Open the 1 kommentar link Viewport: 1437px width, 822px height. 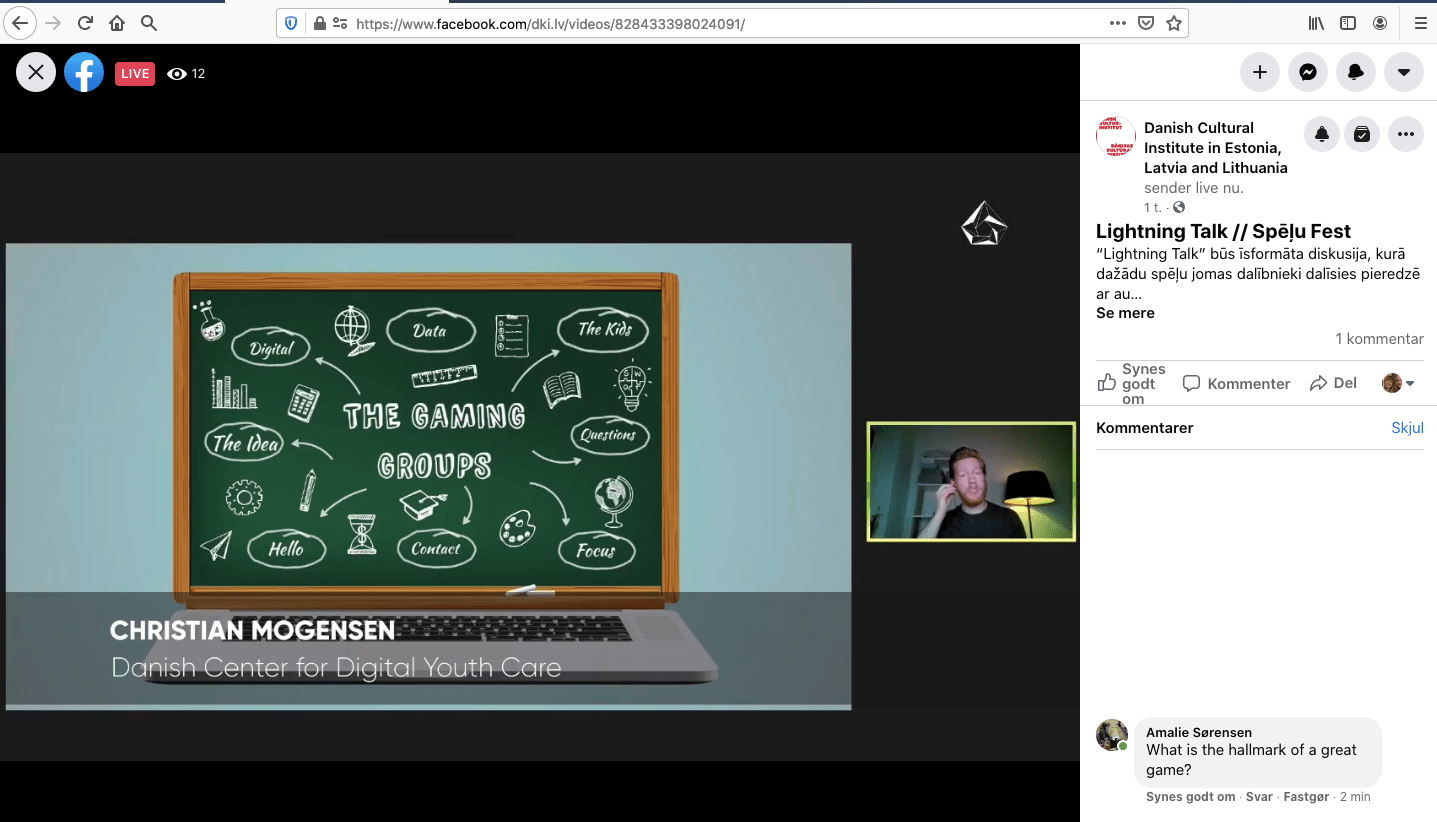[x=1379, y=339]
